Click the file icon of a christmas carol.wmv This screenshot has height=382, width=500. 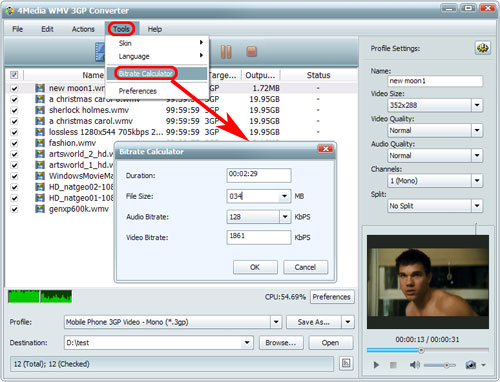pyautogui.click(x=40, y=121)
